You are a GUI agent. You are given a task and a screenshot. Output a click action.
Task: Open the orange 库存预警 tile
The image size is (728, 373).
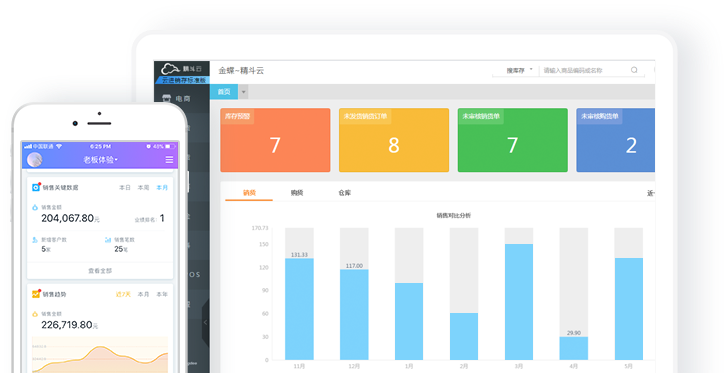(x=275, y=140)
